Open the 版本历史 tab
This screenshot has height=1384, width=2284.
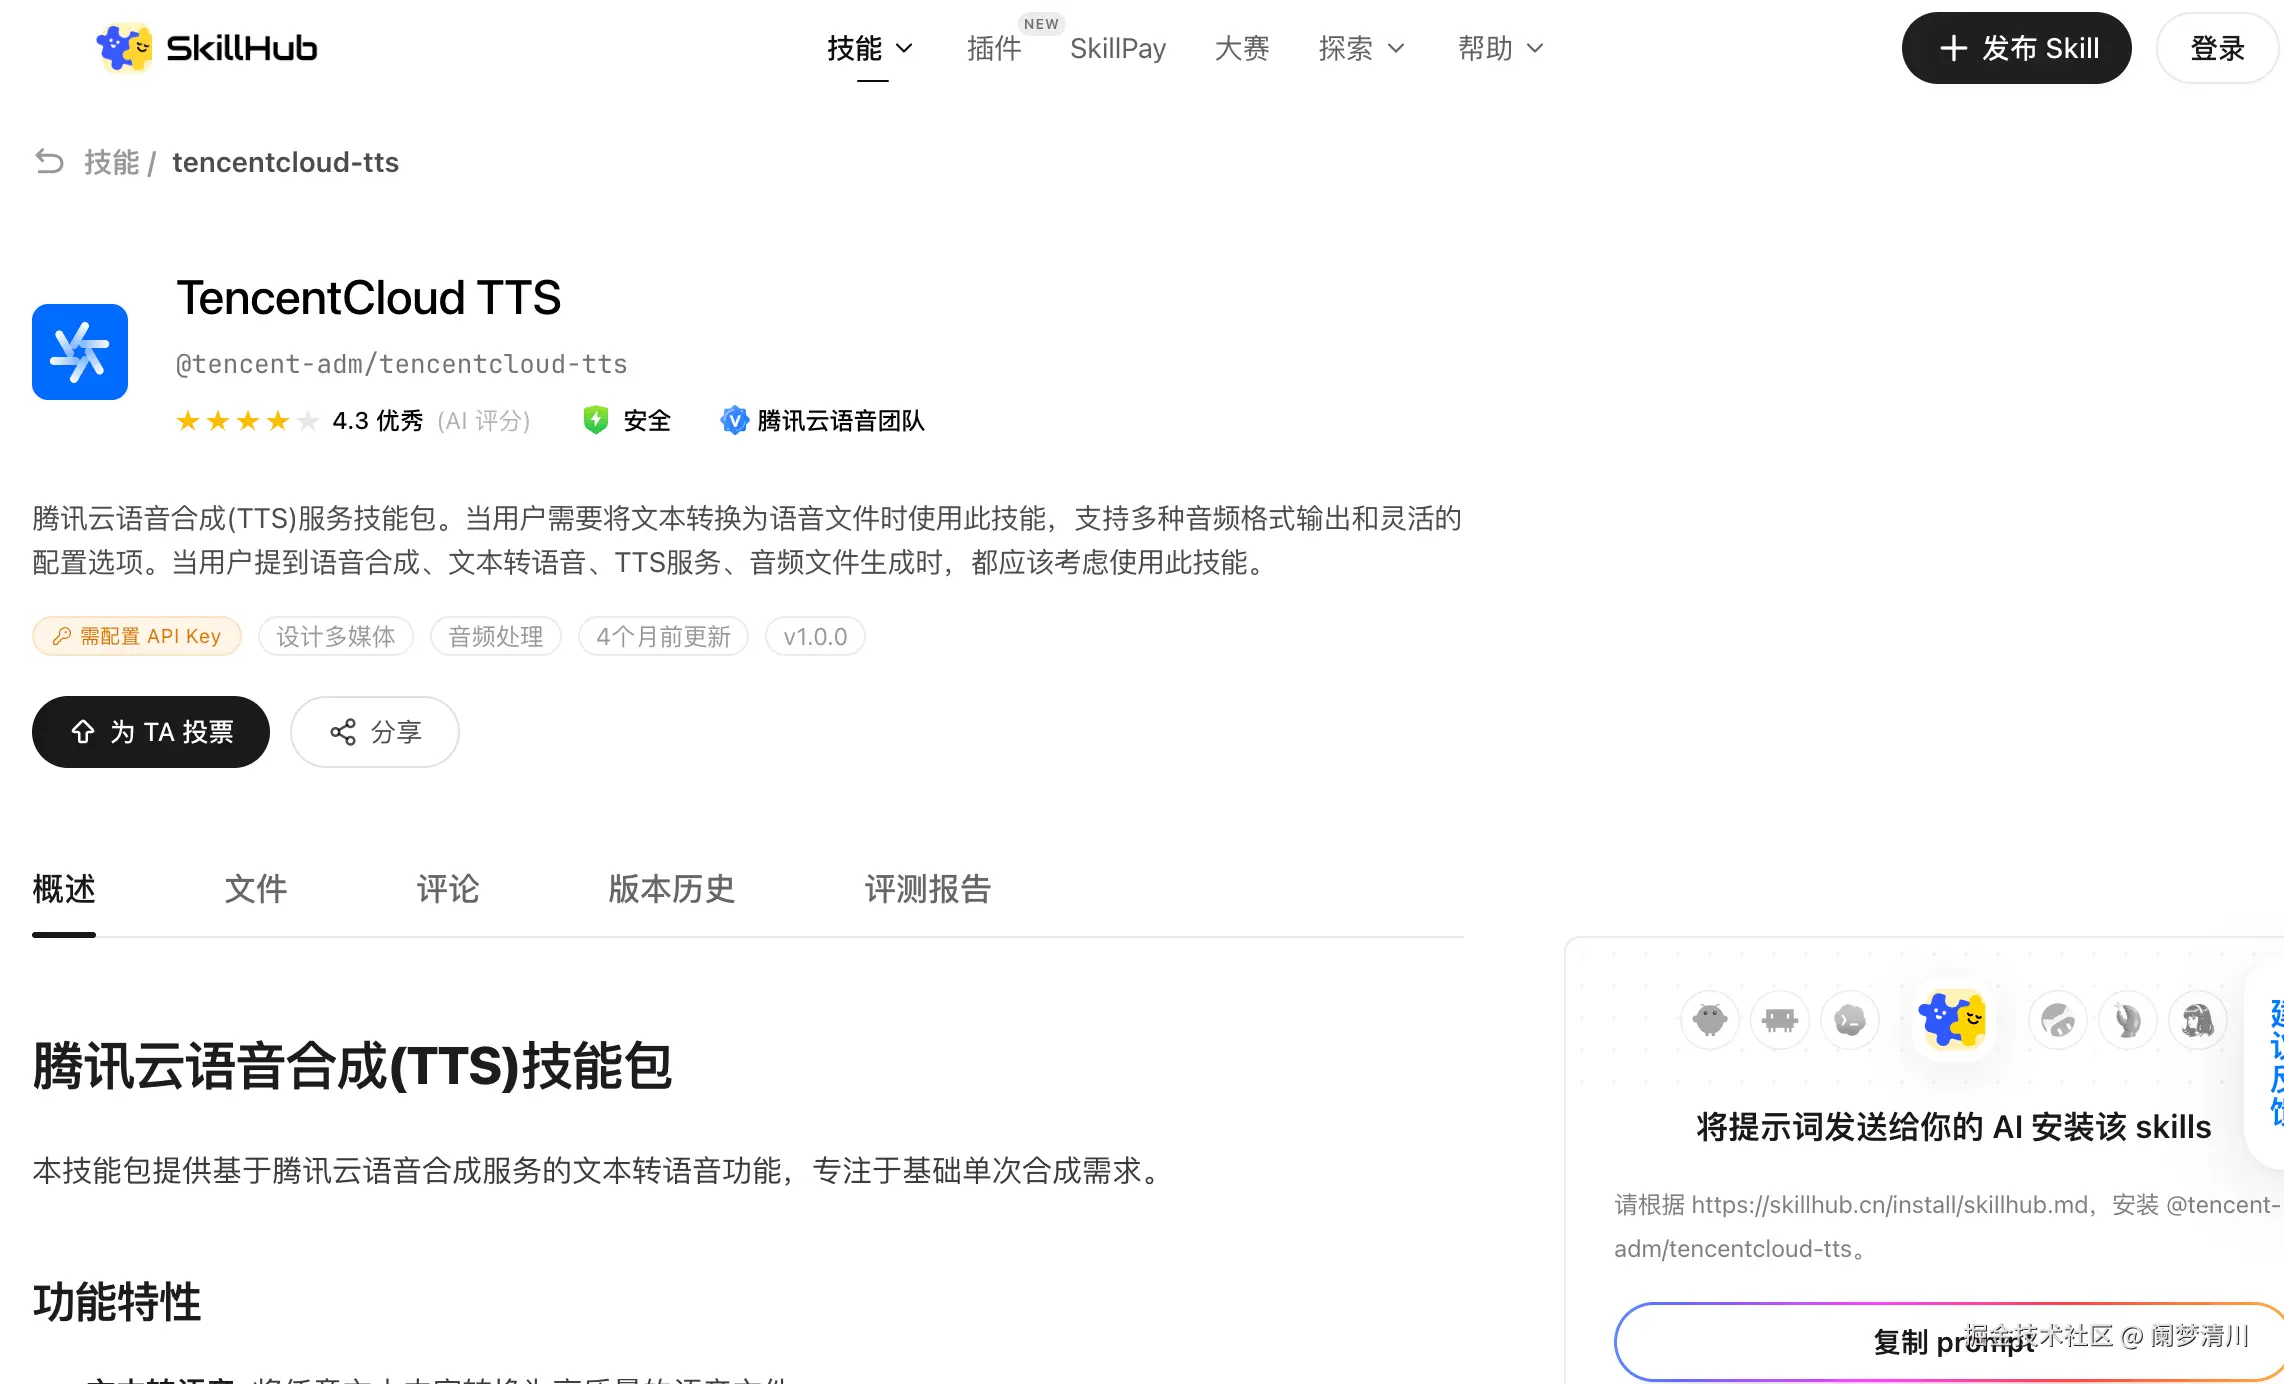[x=672, y=889]
